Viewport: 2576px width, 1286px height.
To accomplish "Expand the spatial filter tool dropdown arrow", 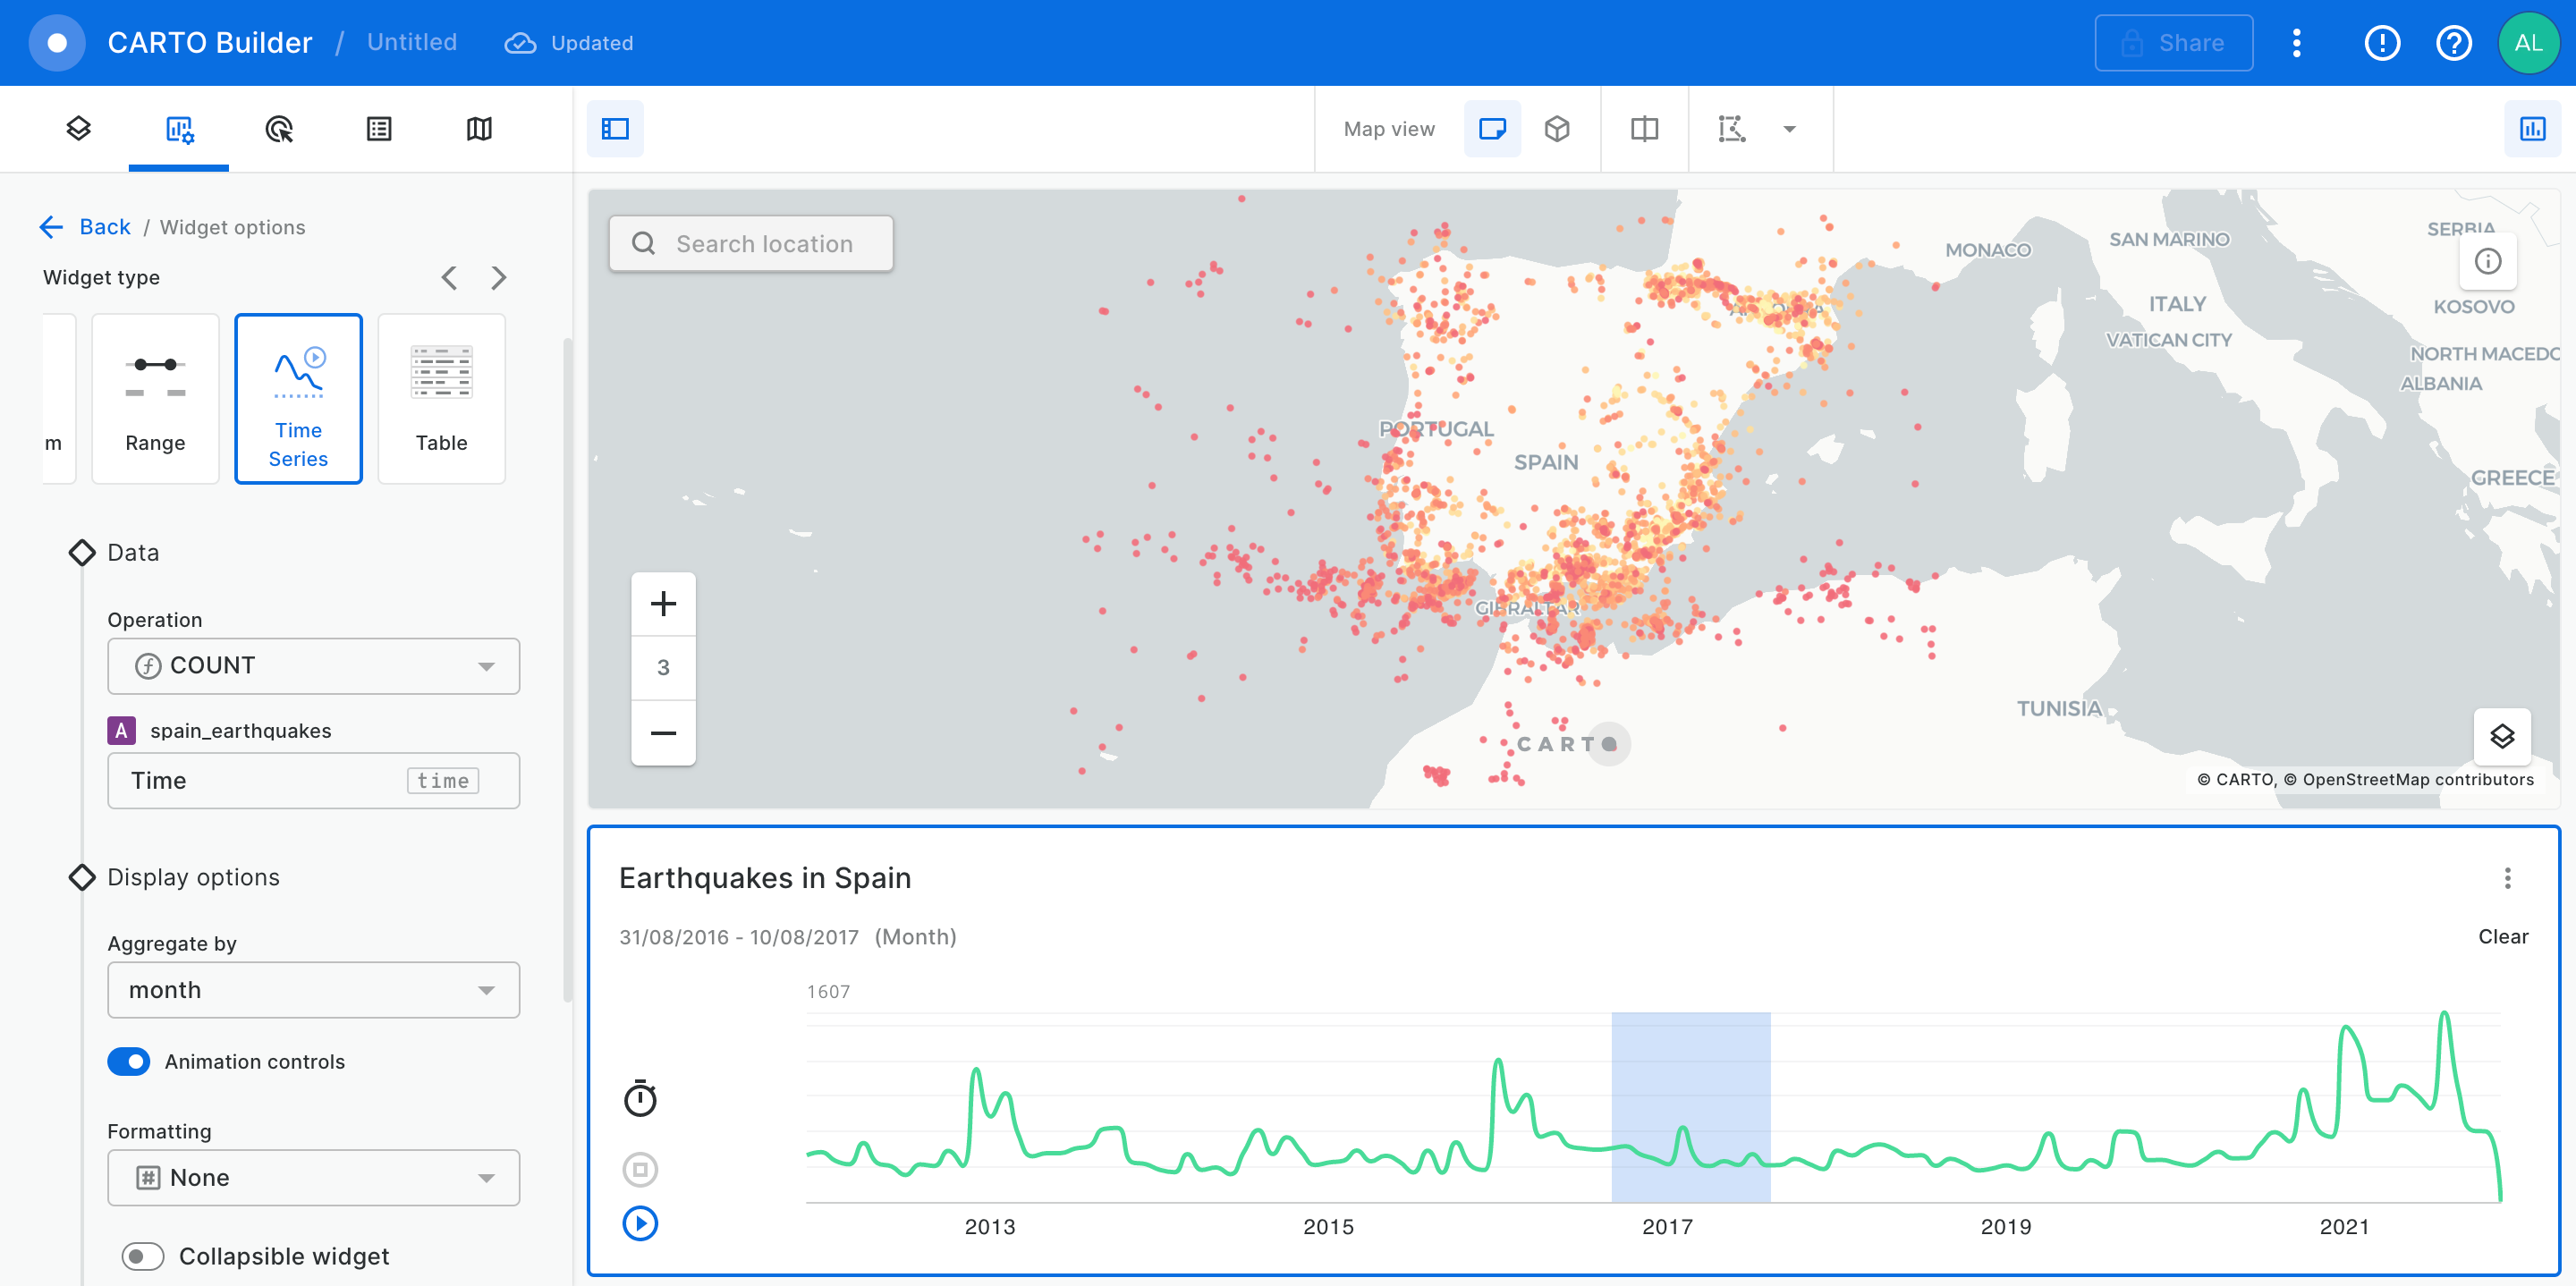I will (1789, 128).
